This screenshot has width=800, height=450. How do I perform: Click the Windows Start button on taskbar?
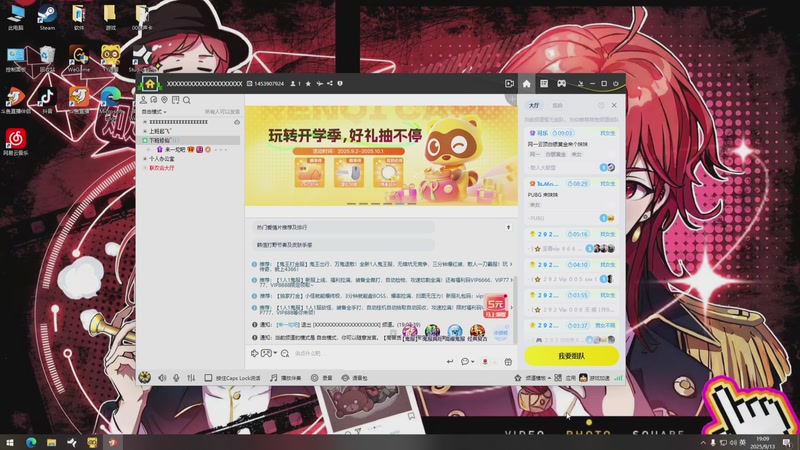(9, 442)
